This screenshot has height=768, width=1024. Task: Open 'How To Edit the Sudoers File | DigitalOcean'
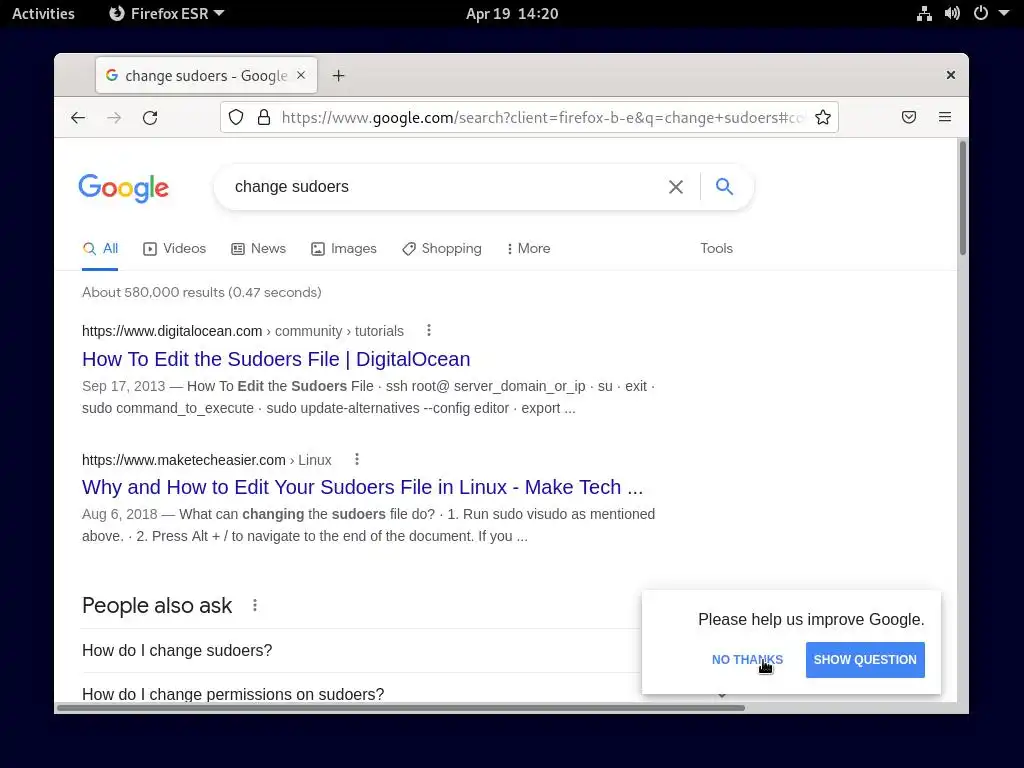point(276,359)
